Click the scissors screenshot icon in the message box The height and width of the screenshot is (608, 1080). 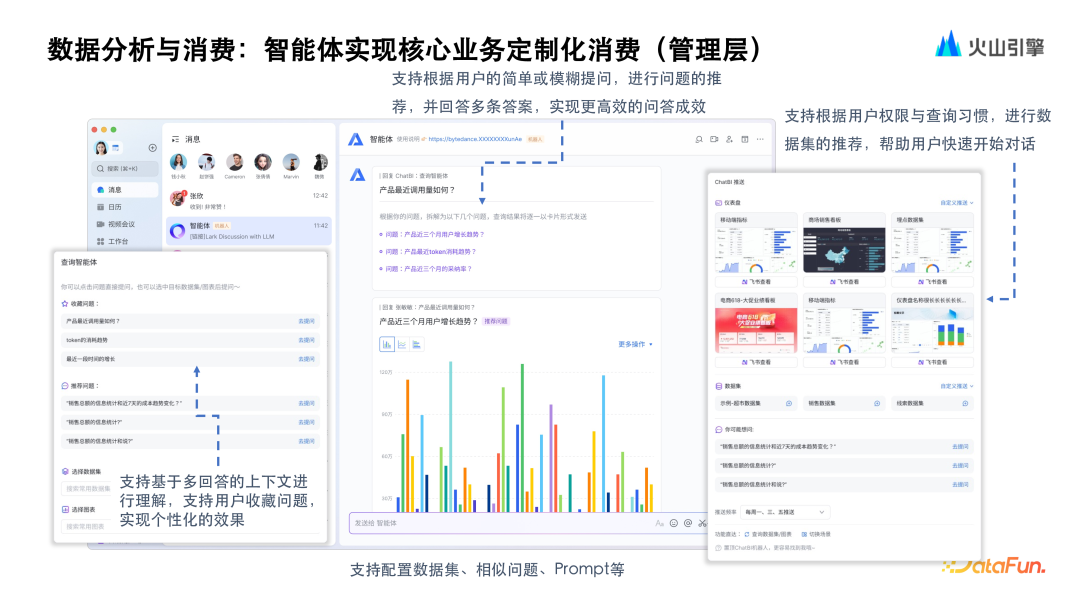702,523
